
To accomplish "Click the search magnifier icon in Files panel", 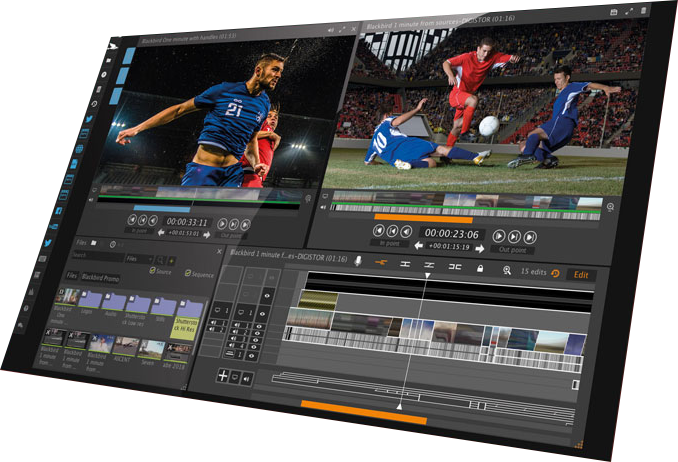I will (162, 260).
